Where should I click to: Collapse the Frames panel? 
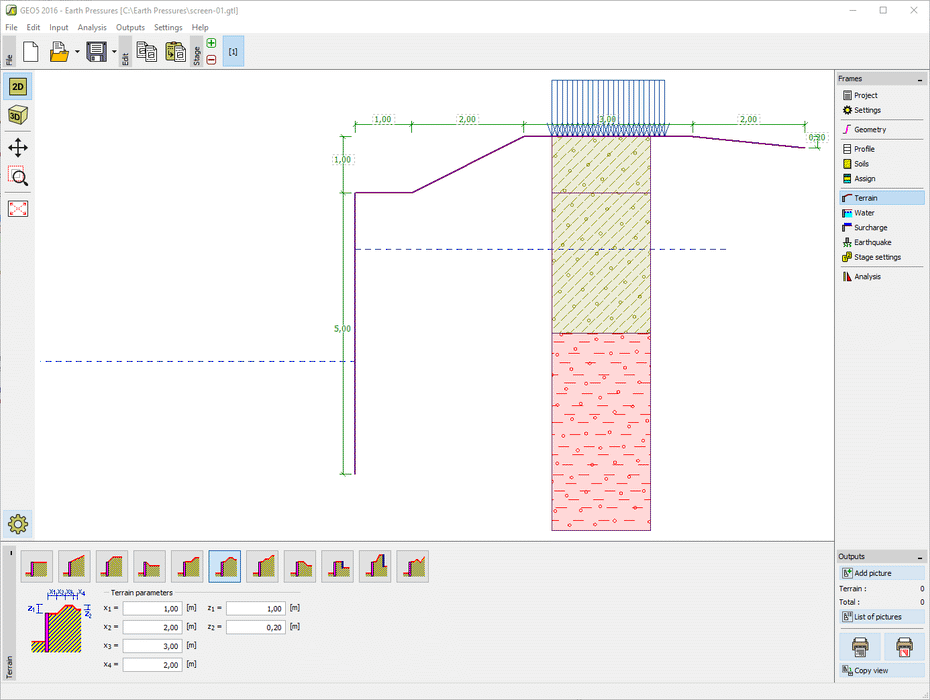(x=919, y=79)
